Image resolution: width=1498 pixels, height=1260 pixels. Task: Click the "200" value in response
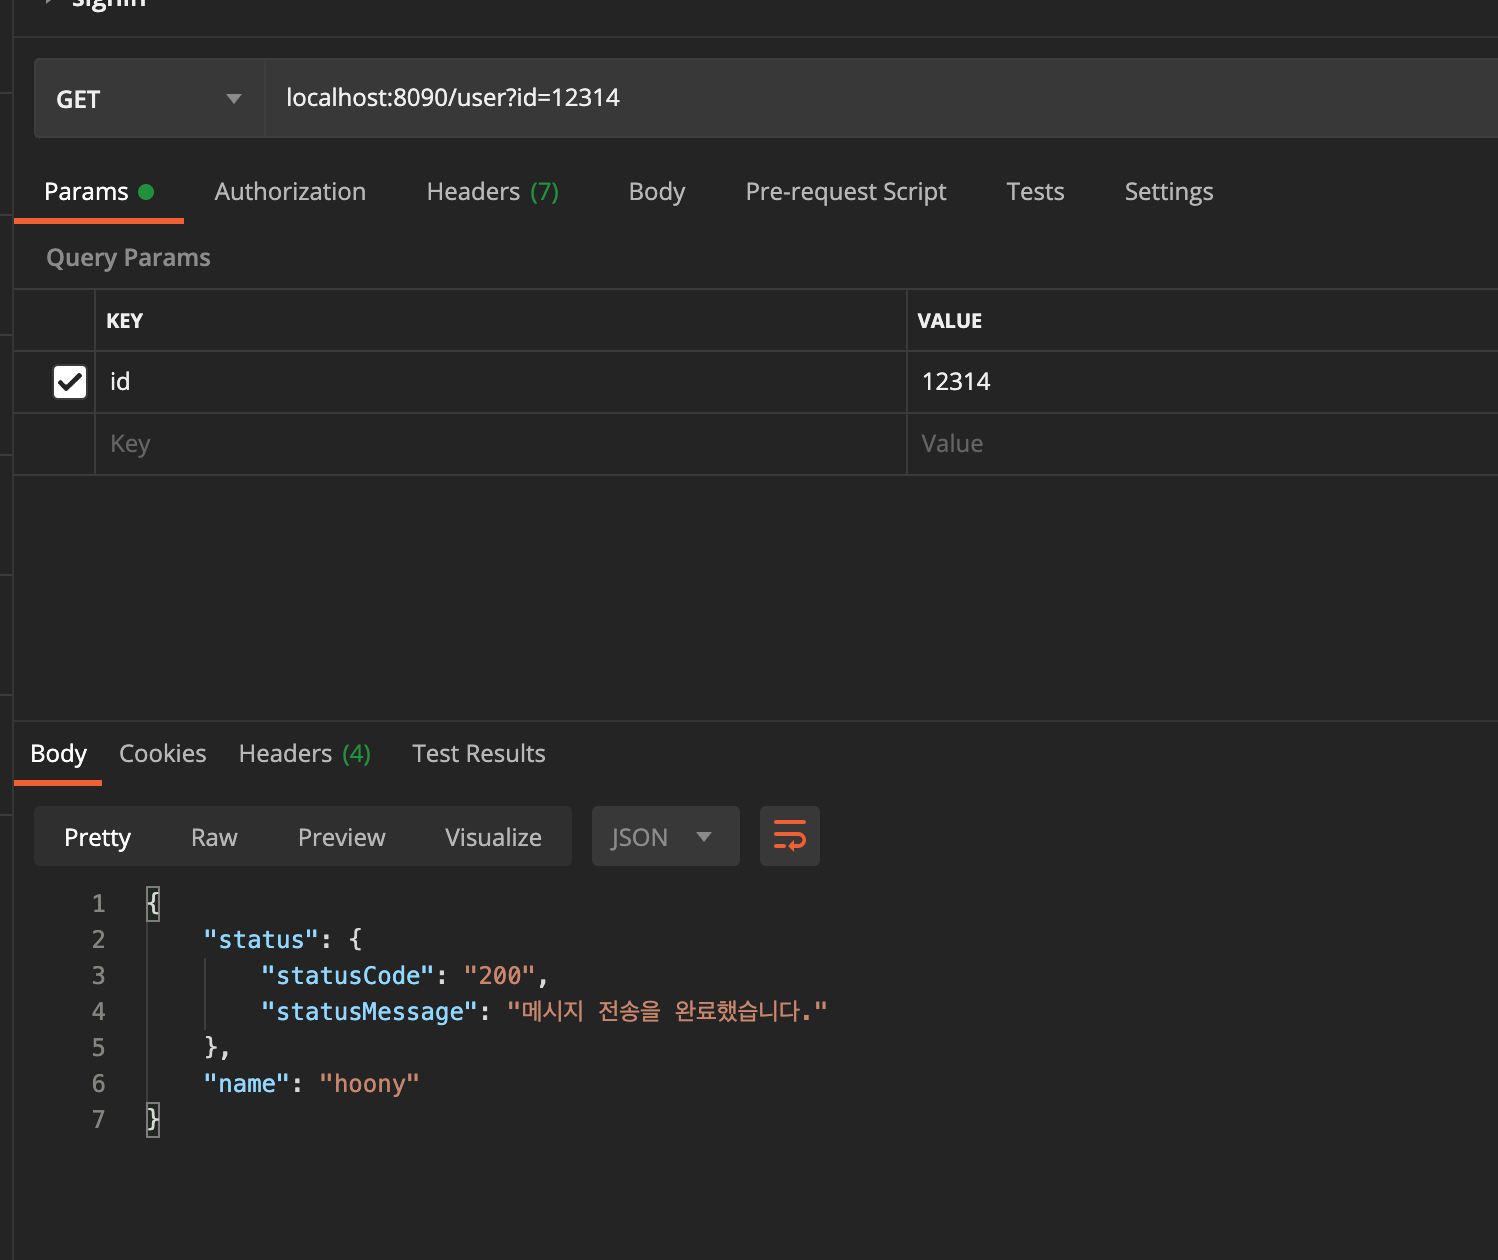pos(500,976)
